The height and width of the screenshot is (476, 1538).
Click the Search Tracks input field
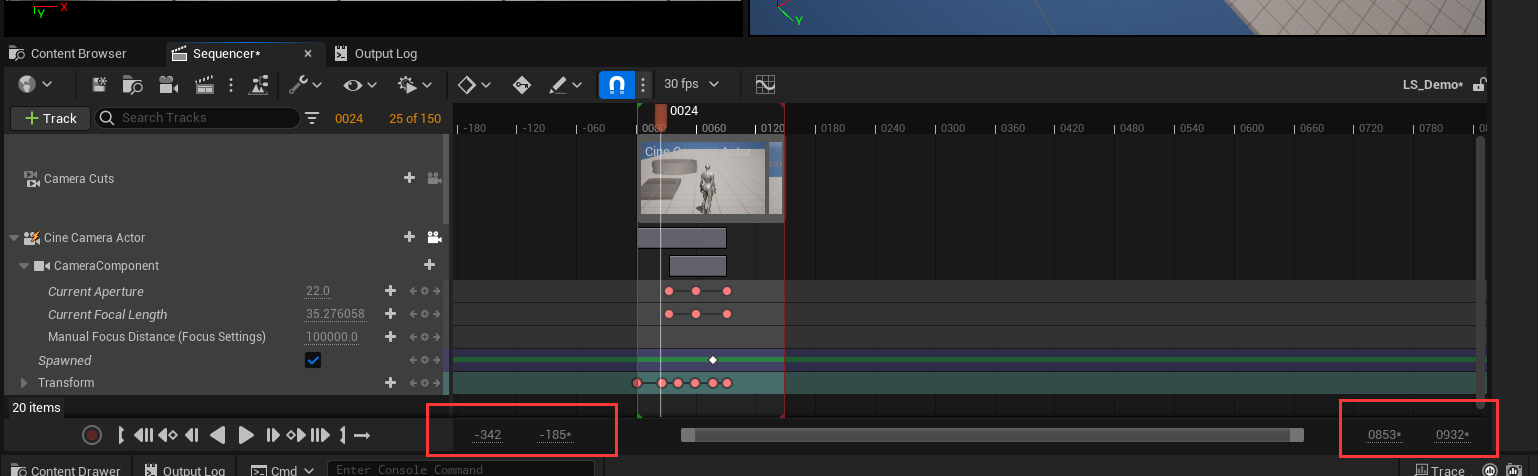(x=205, y=118)
